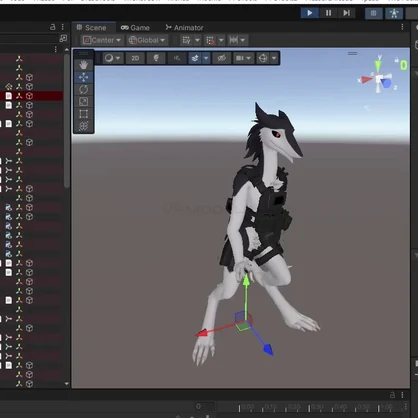Screen dimensions: 418x418
Task: Switch to the Game tab
Action: tap(135, 28)
